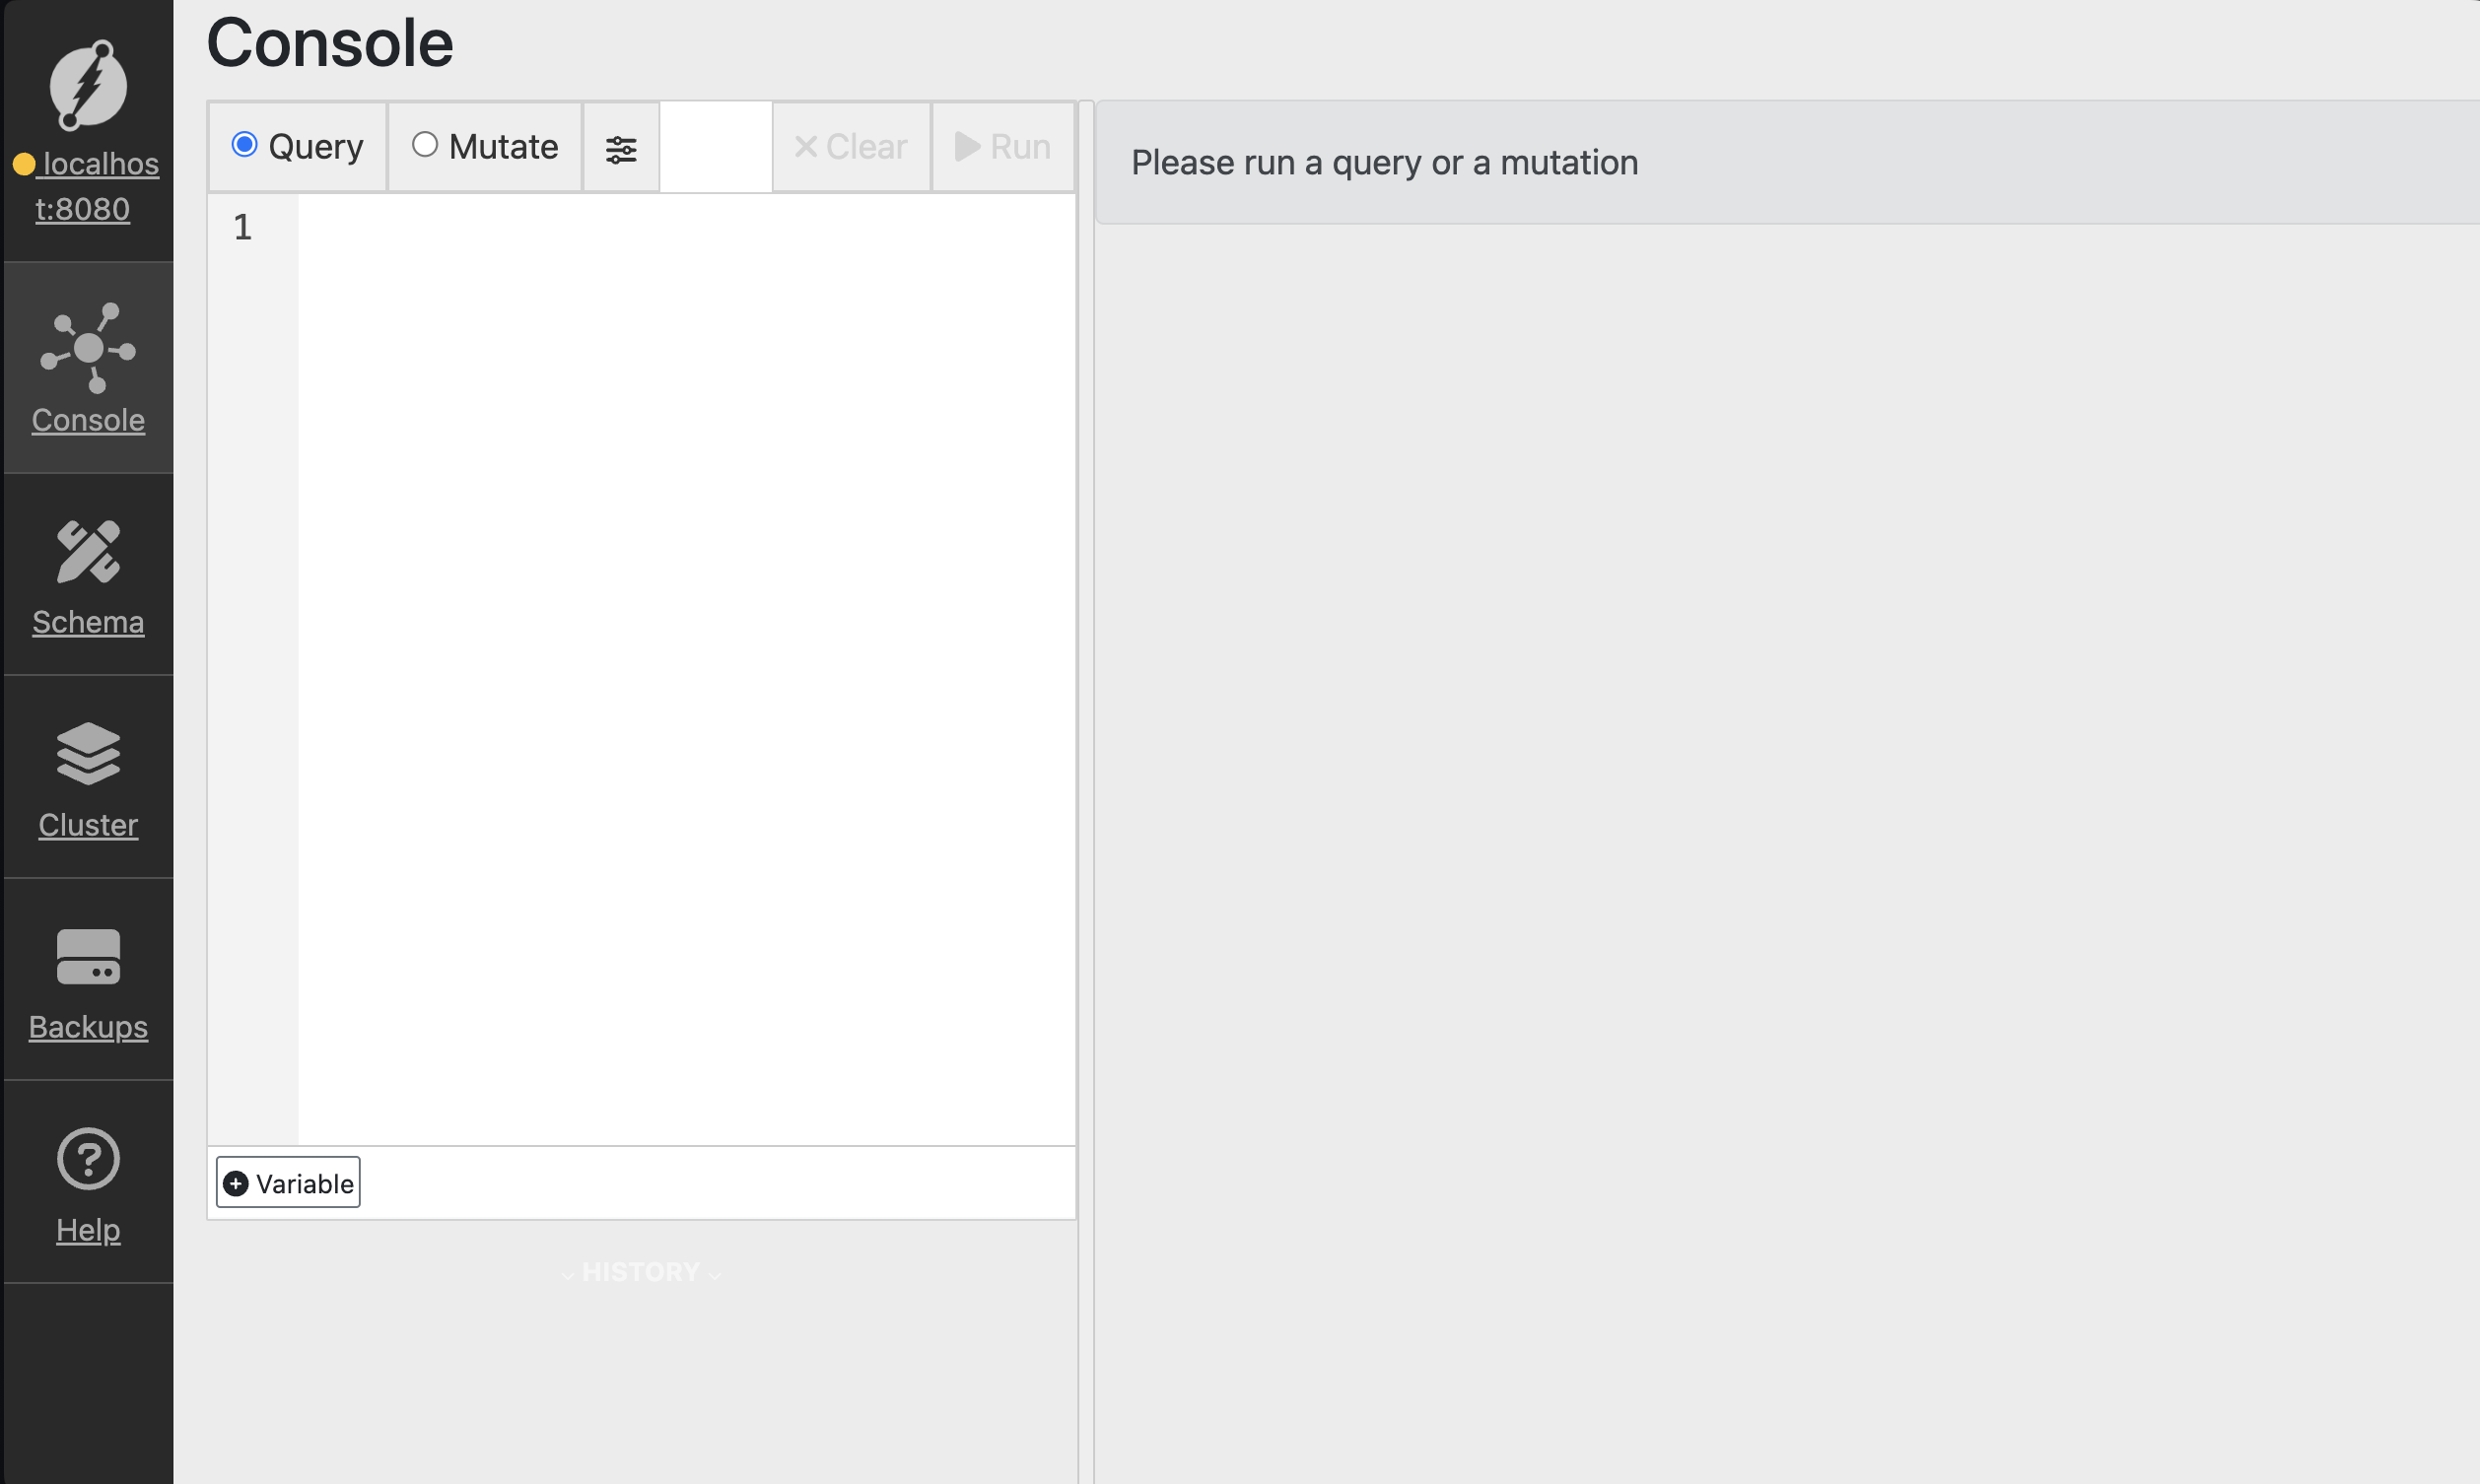Open the Cluster link in sidebar
The image size is (2480, 1484).
pos(88,825)
